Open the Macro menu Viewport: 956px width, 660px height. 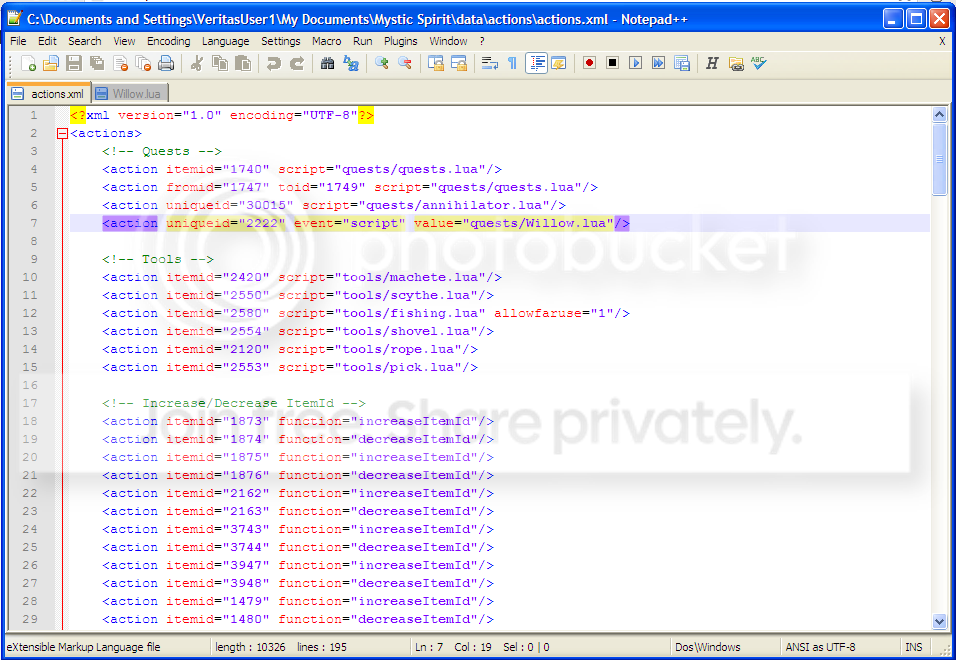tap(327, 41)
